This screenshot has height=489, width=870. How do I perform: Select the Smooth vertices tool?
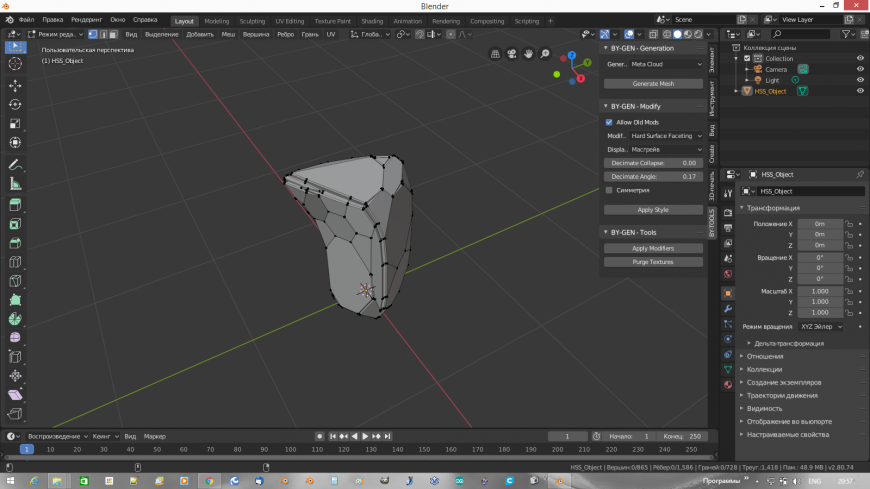click(x=15, y=337)
